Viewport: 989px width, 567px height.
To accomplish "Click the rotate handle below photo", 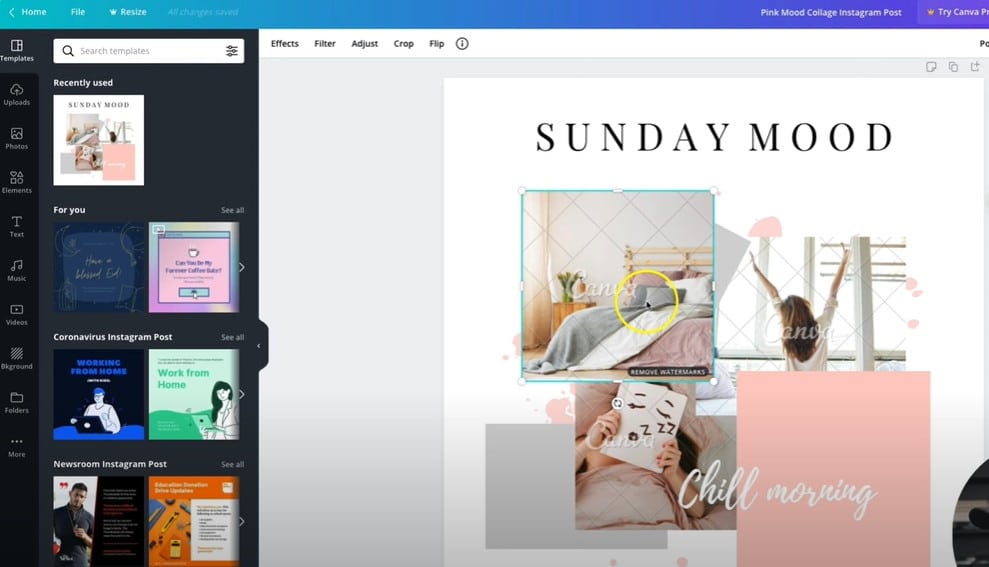I will 617,404.
